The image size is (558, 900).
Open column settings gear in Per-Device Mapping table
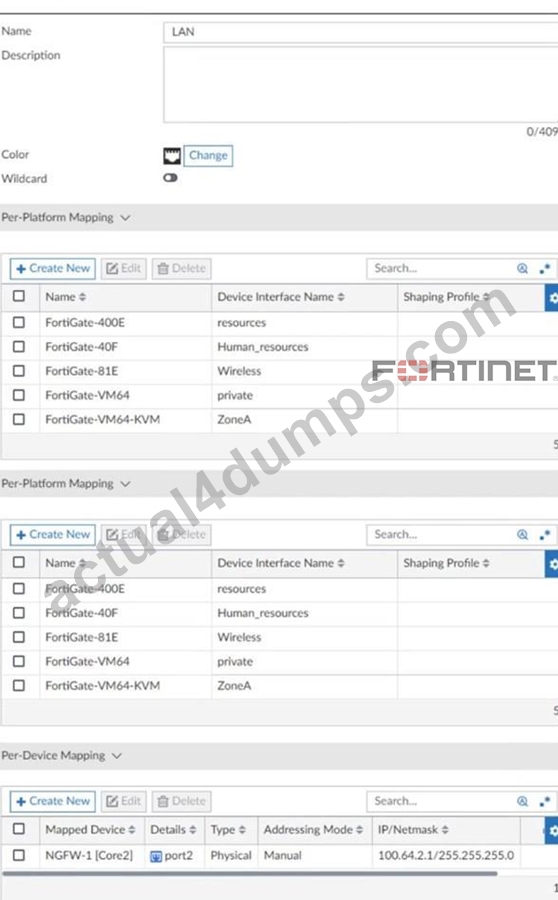(x=552, y=830)
